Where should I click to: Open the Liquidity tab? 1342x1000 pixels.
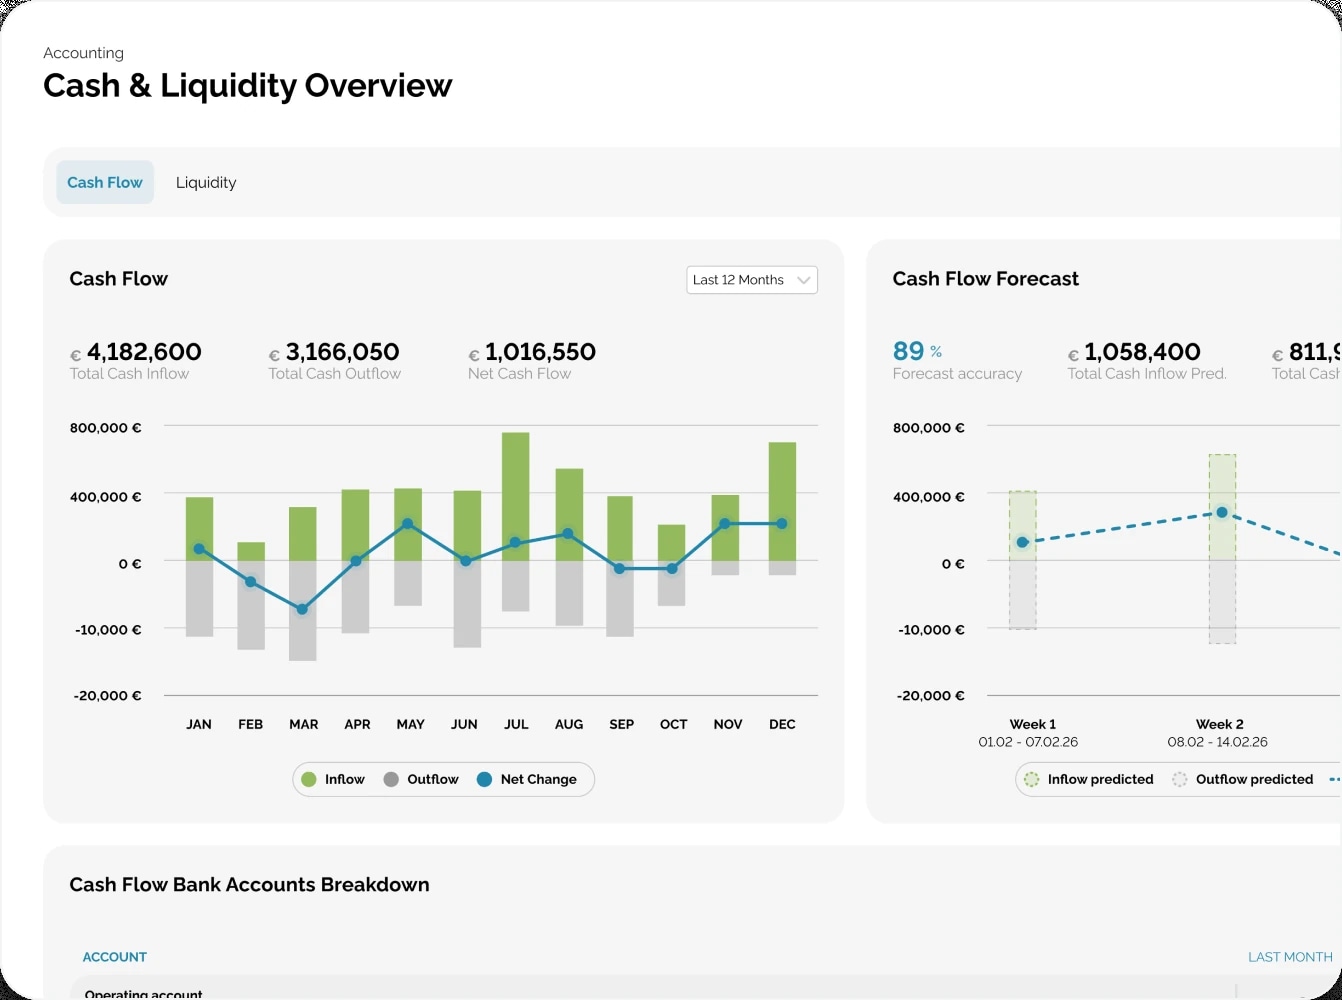point(206,182)
